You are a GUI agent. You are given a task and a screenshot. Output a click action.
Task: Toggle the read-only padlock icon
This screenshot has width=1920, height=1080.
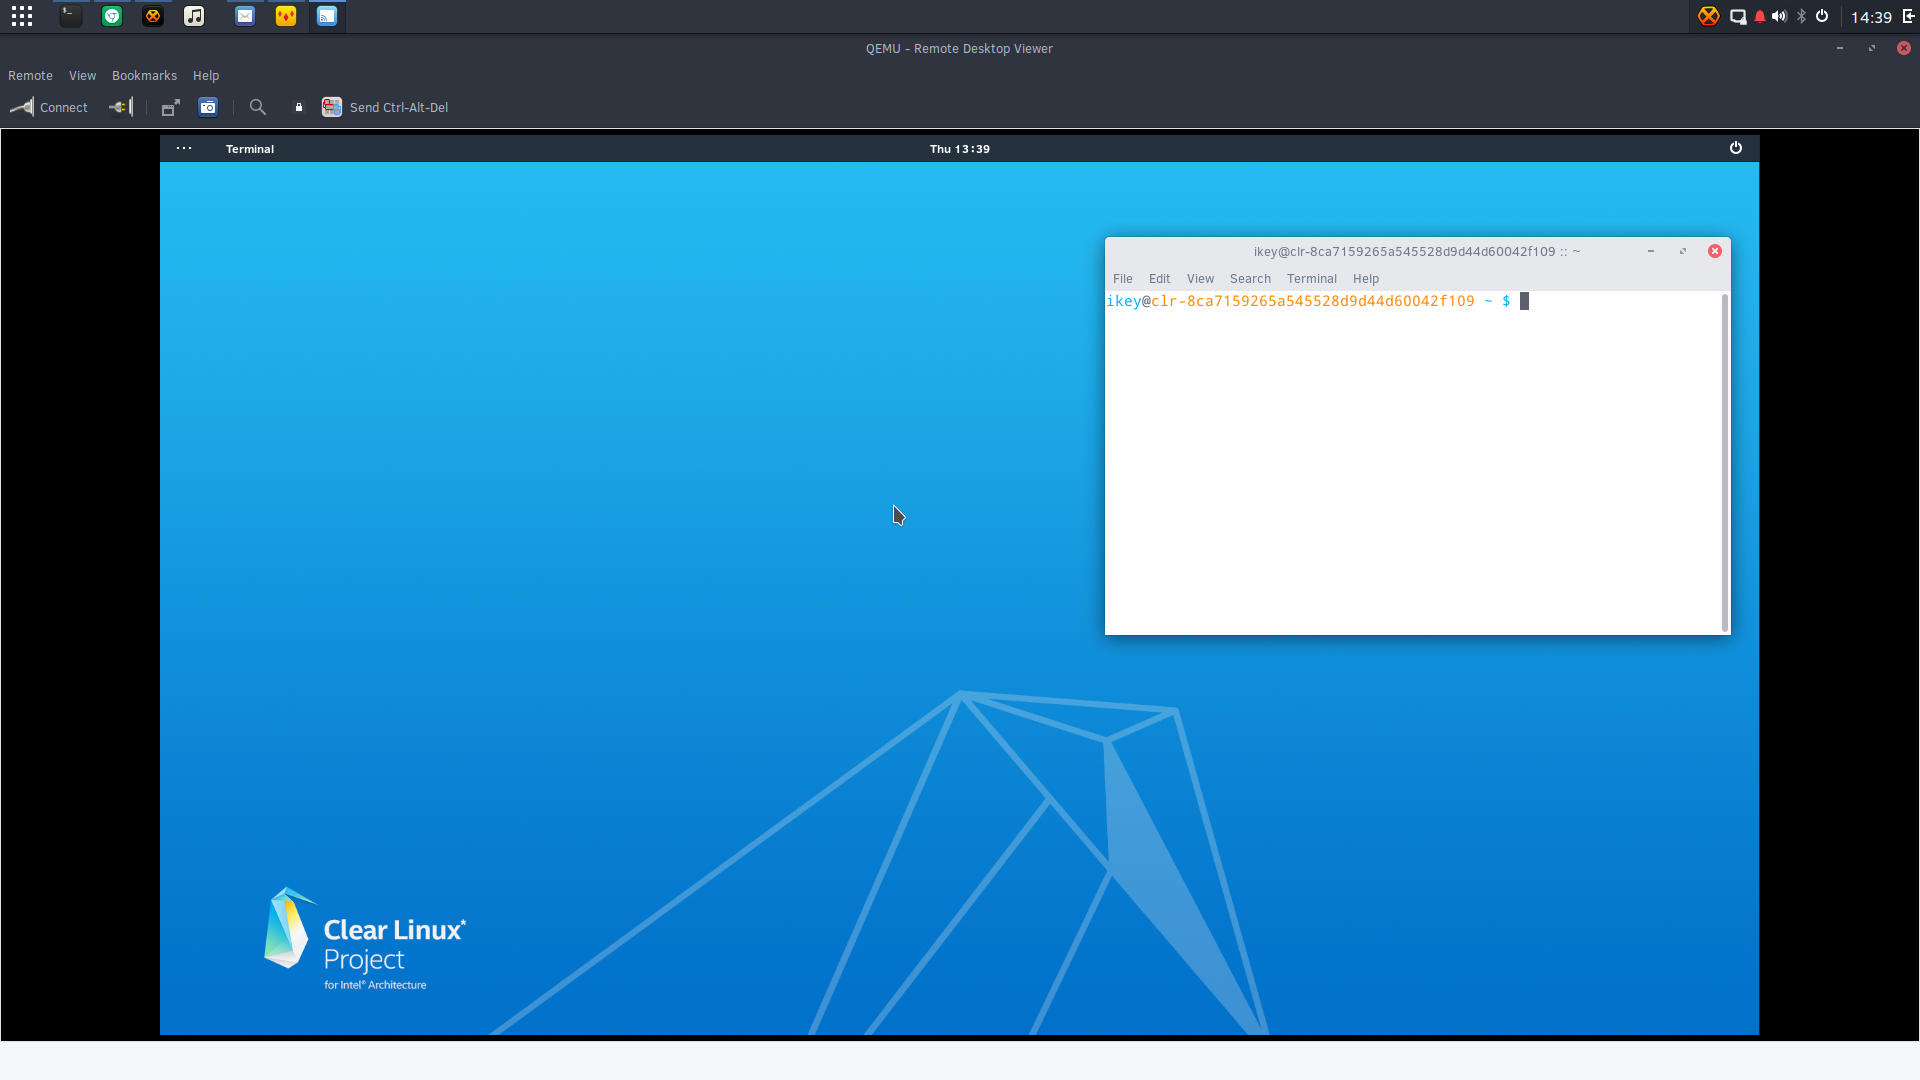click(298, 107)
